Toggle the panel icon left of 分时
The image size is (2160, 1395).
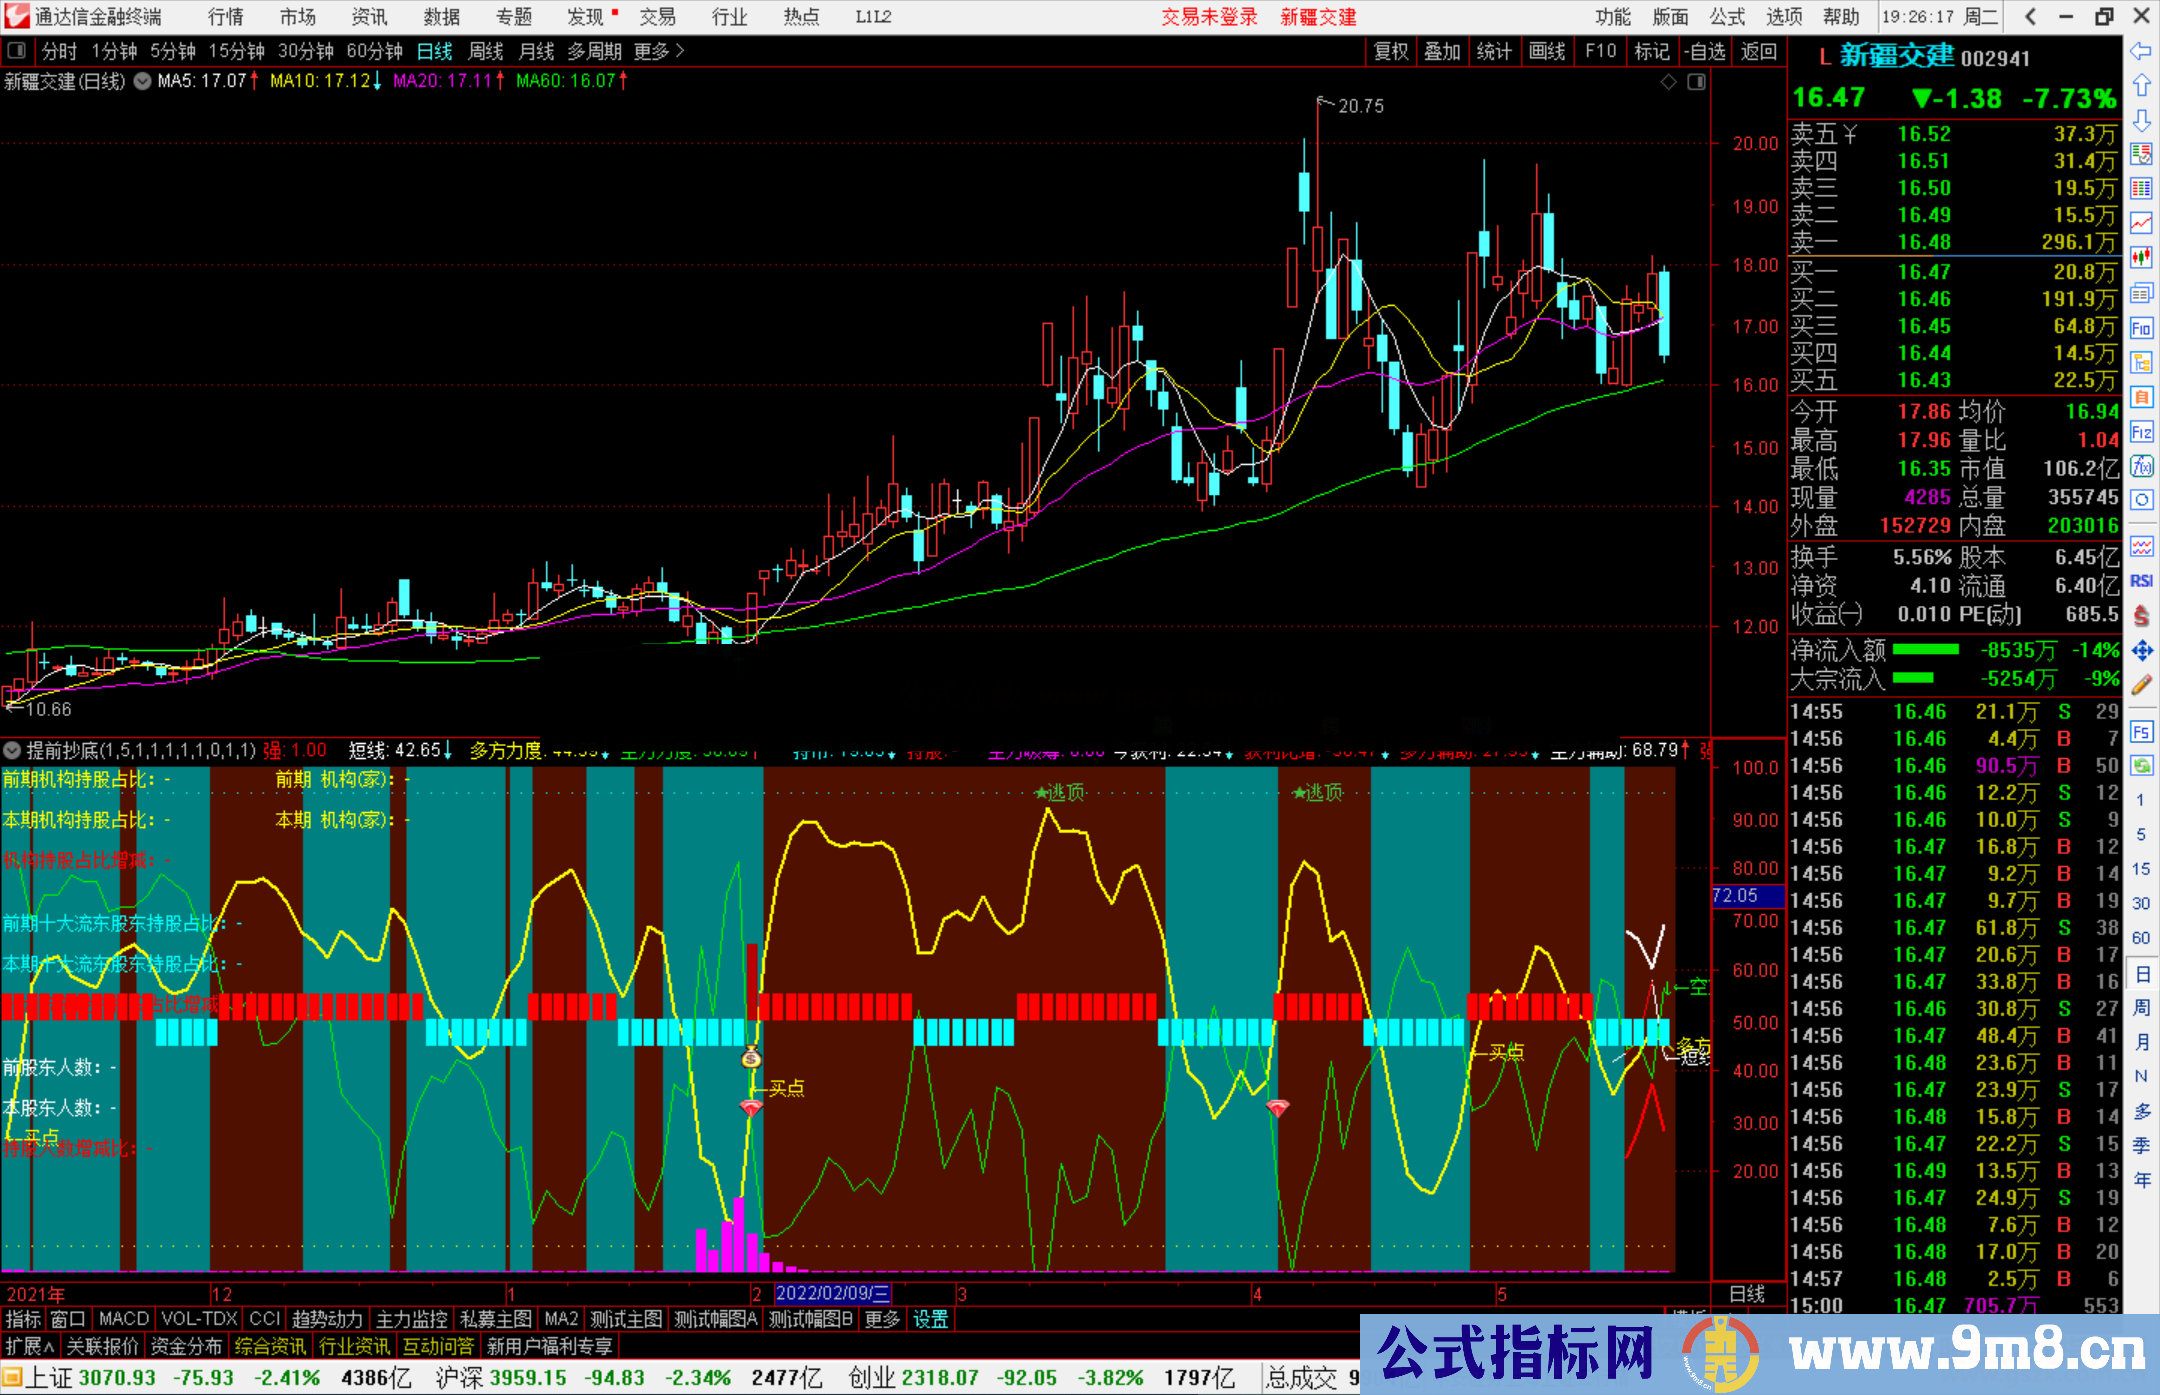pyautogui.click(x=17, y=51)
